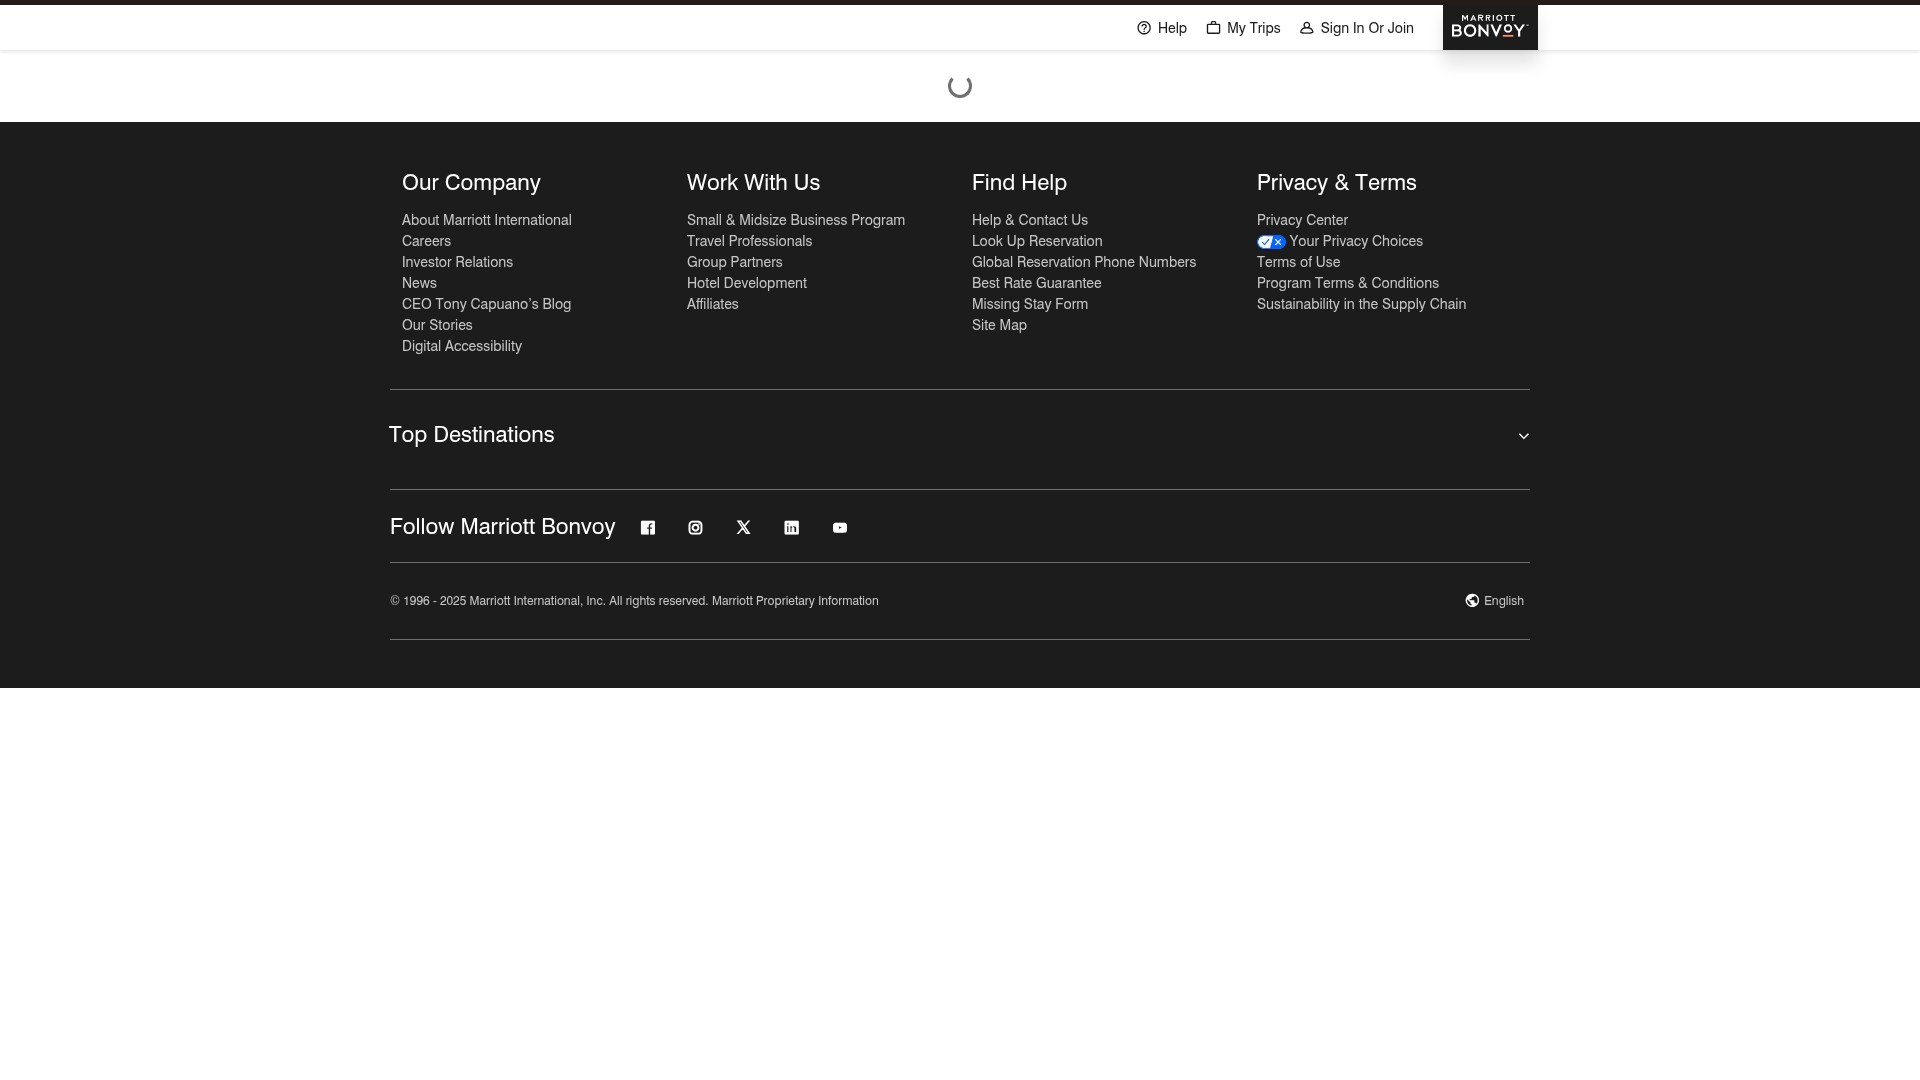Open the Privacy Center

[1302, 220]
